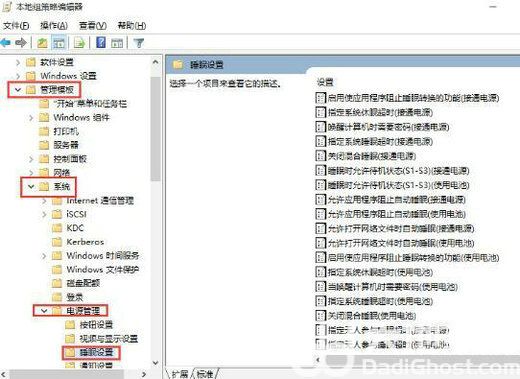Screen dimensions: 520x379
Task: Toggle the show/hide console tree icon
Action: tap(59, 43)
